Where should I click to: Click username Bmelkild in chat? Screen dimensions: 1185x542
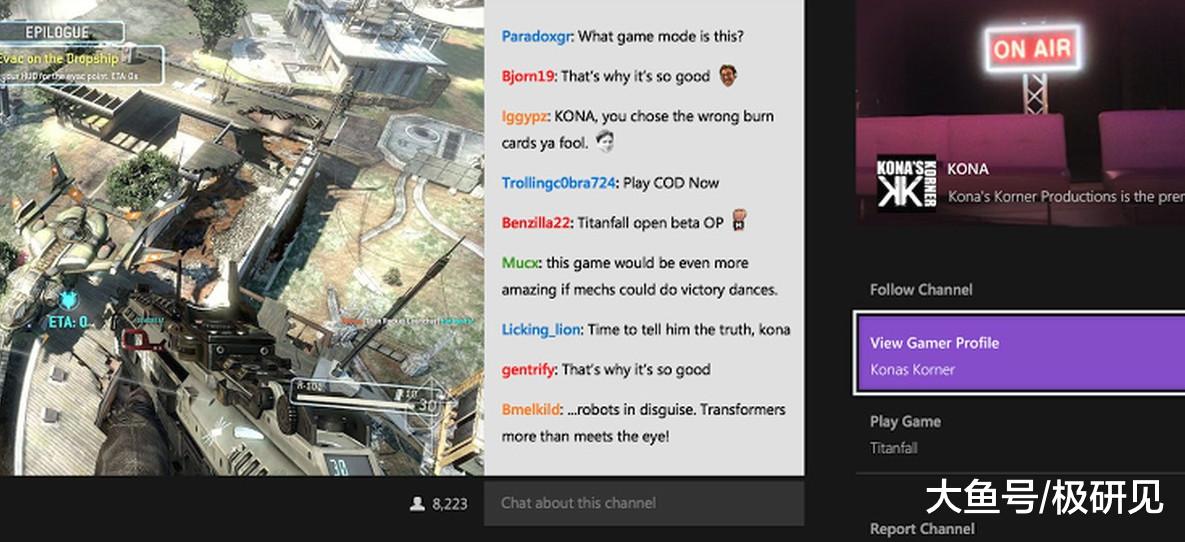(531, 410)
